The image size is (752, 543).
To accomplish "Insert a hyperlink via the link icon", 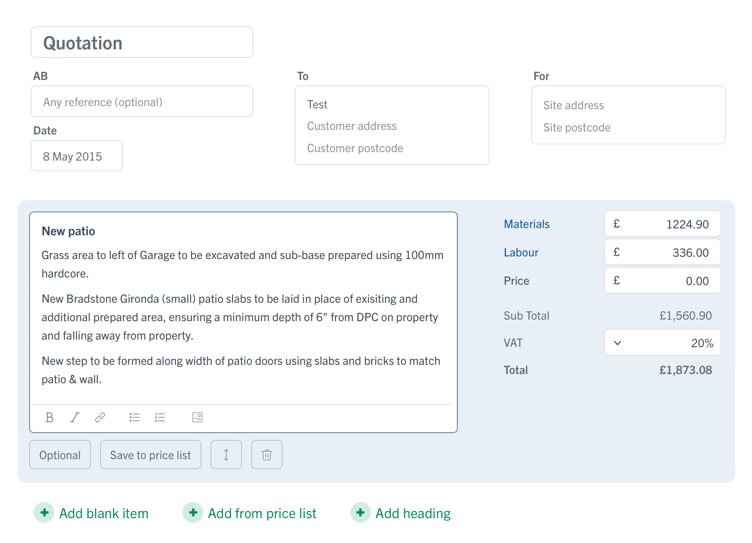I will pyautogui.click(x=100, y=417).
